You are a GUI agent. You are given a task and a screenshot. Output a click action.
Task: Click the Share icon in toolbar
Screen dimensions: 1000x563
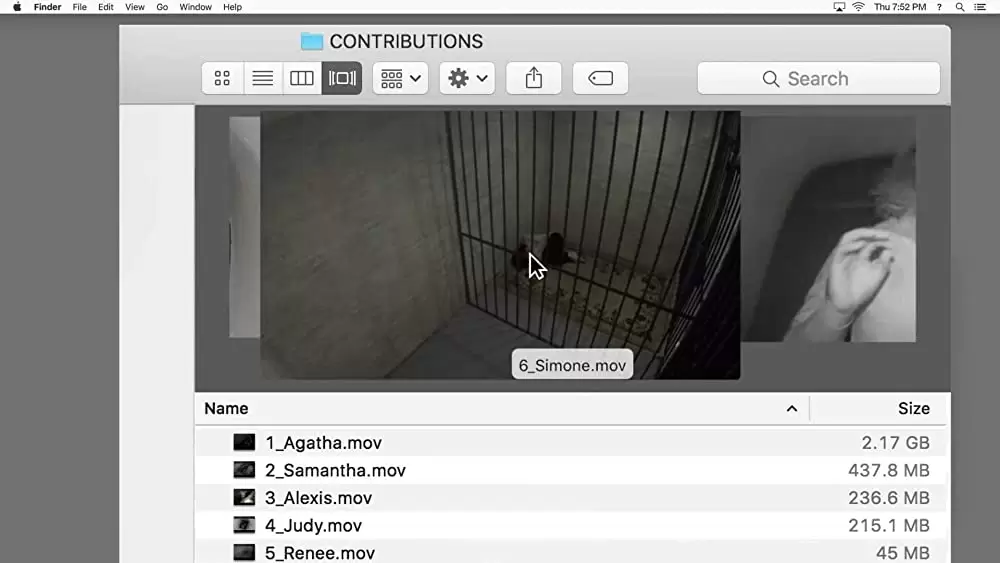534,78
